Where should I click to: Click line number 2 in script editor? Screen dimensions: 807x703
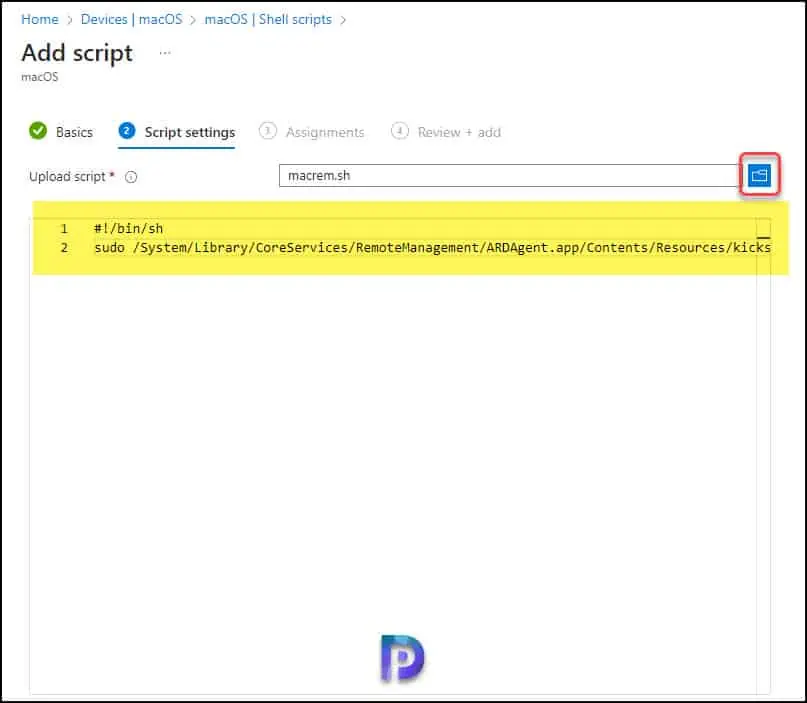coord(64,248)
